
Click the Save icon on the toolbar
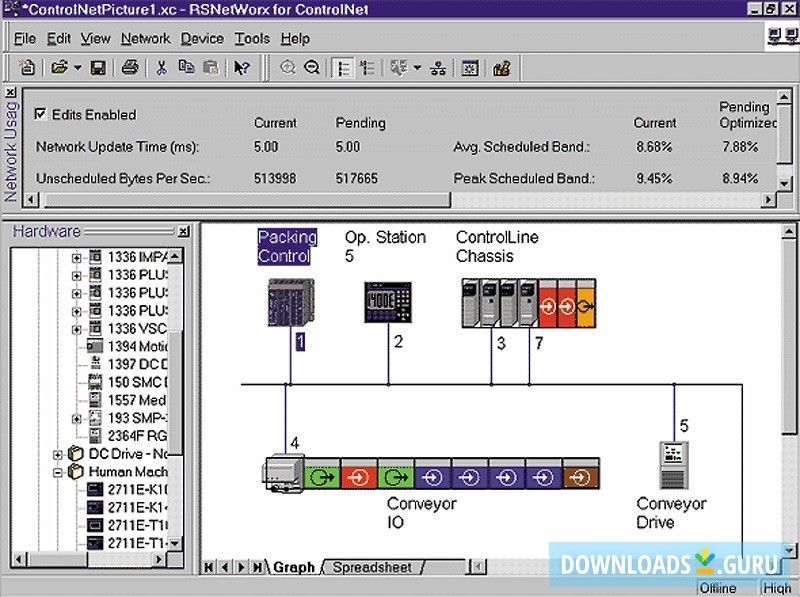point(97,68)
